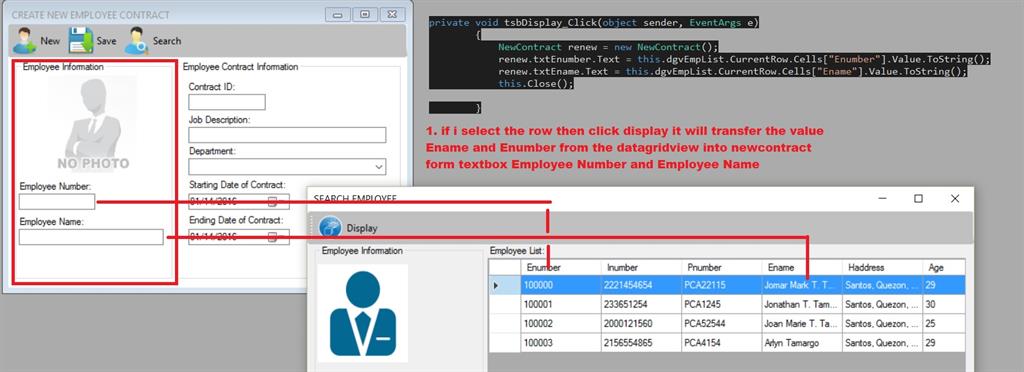This screenshot has width=1024, height=372.
Task: Select the row header of employee 100000
Action: click(505, 285)
